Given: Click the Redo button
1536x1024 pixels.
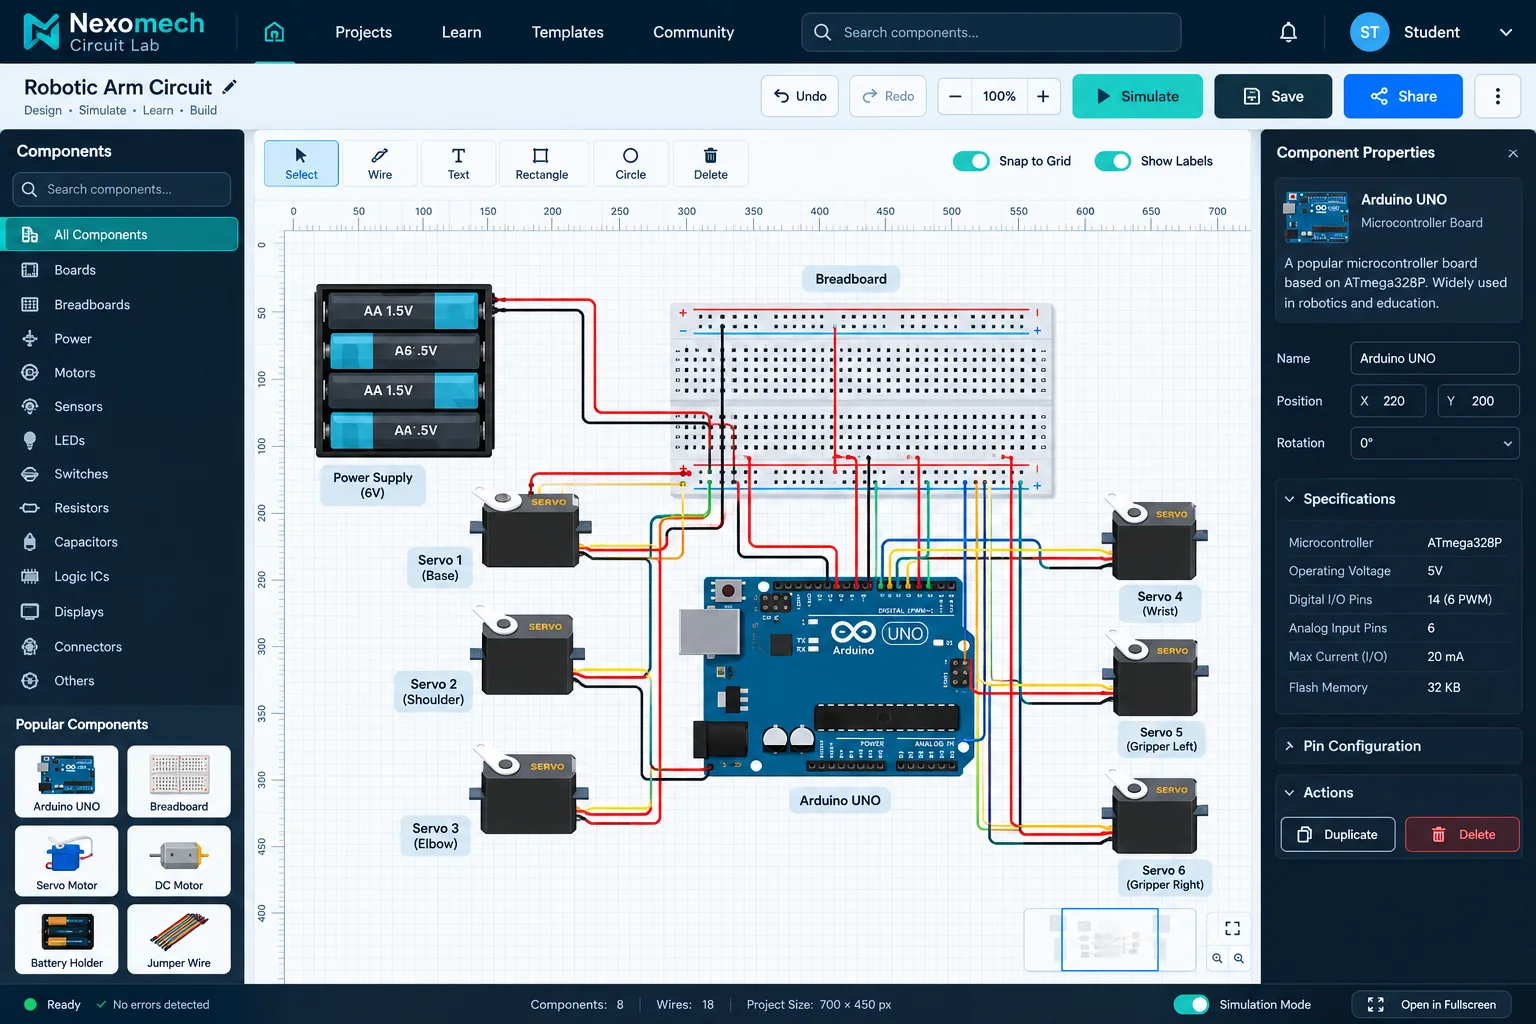Looking at the screenshot, I should tap(888, 96).
